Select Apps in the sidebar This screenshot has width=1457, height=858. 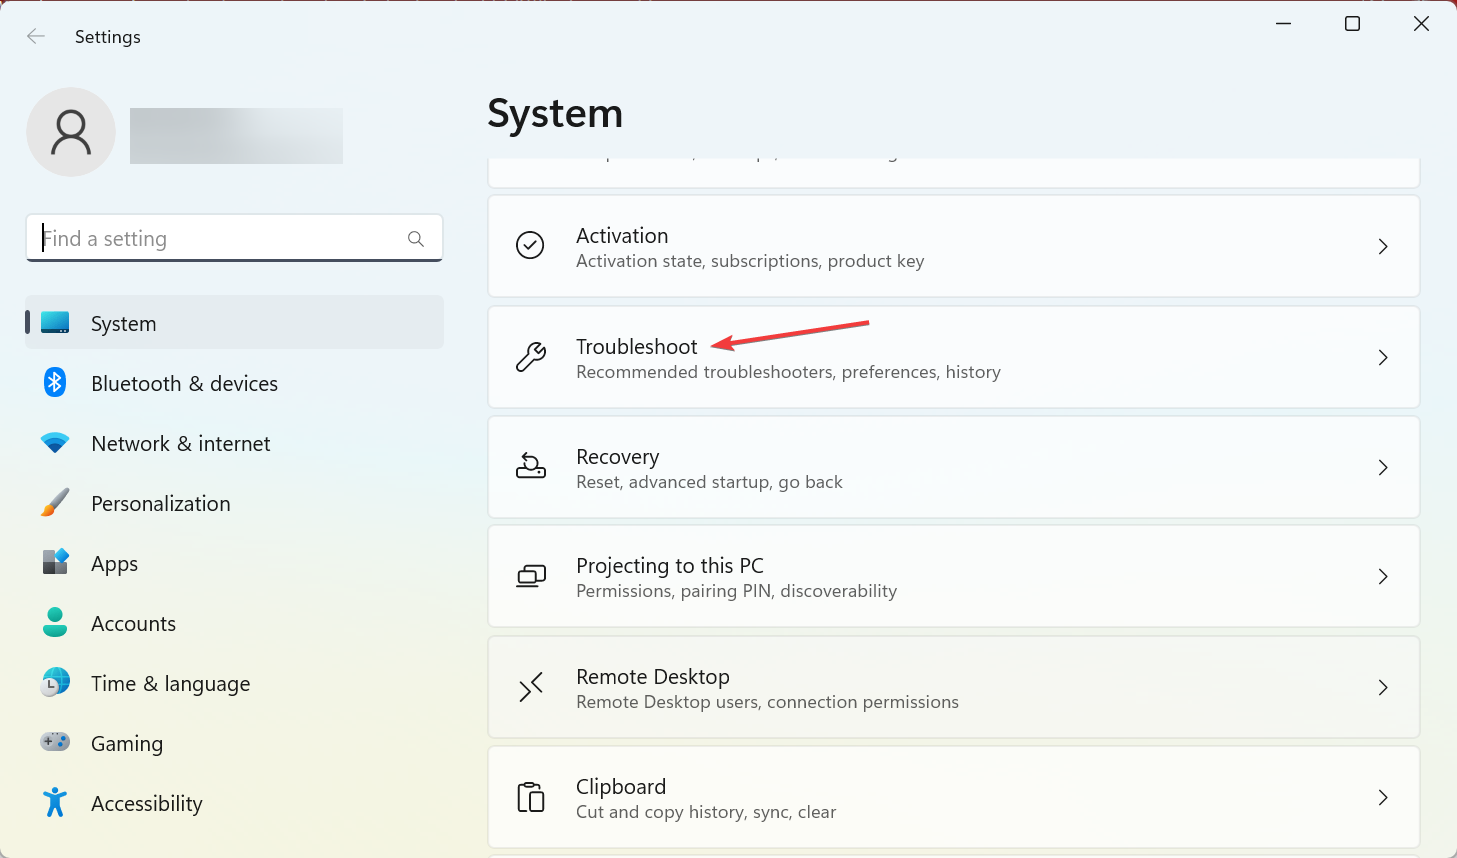[x=234, y=563]
